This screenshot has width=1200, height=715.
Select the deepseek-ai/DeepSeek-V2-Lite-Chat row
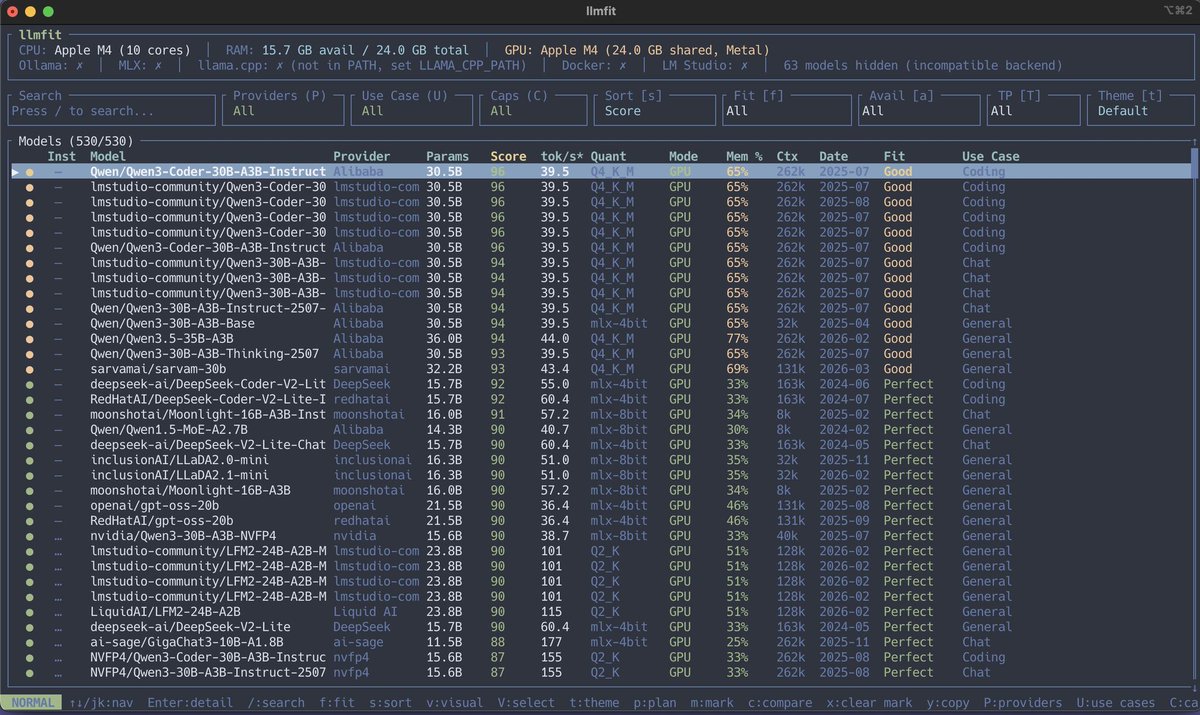pyautogui.click(x=601, y=445)
